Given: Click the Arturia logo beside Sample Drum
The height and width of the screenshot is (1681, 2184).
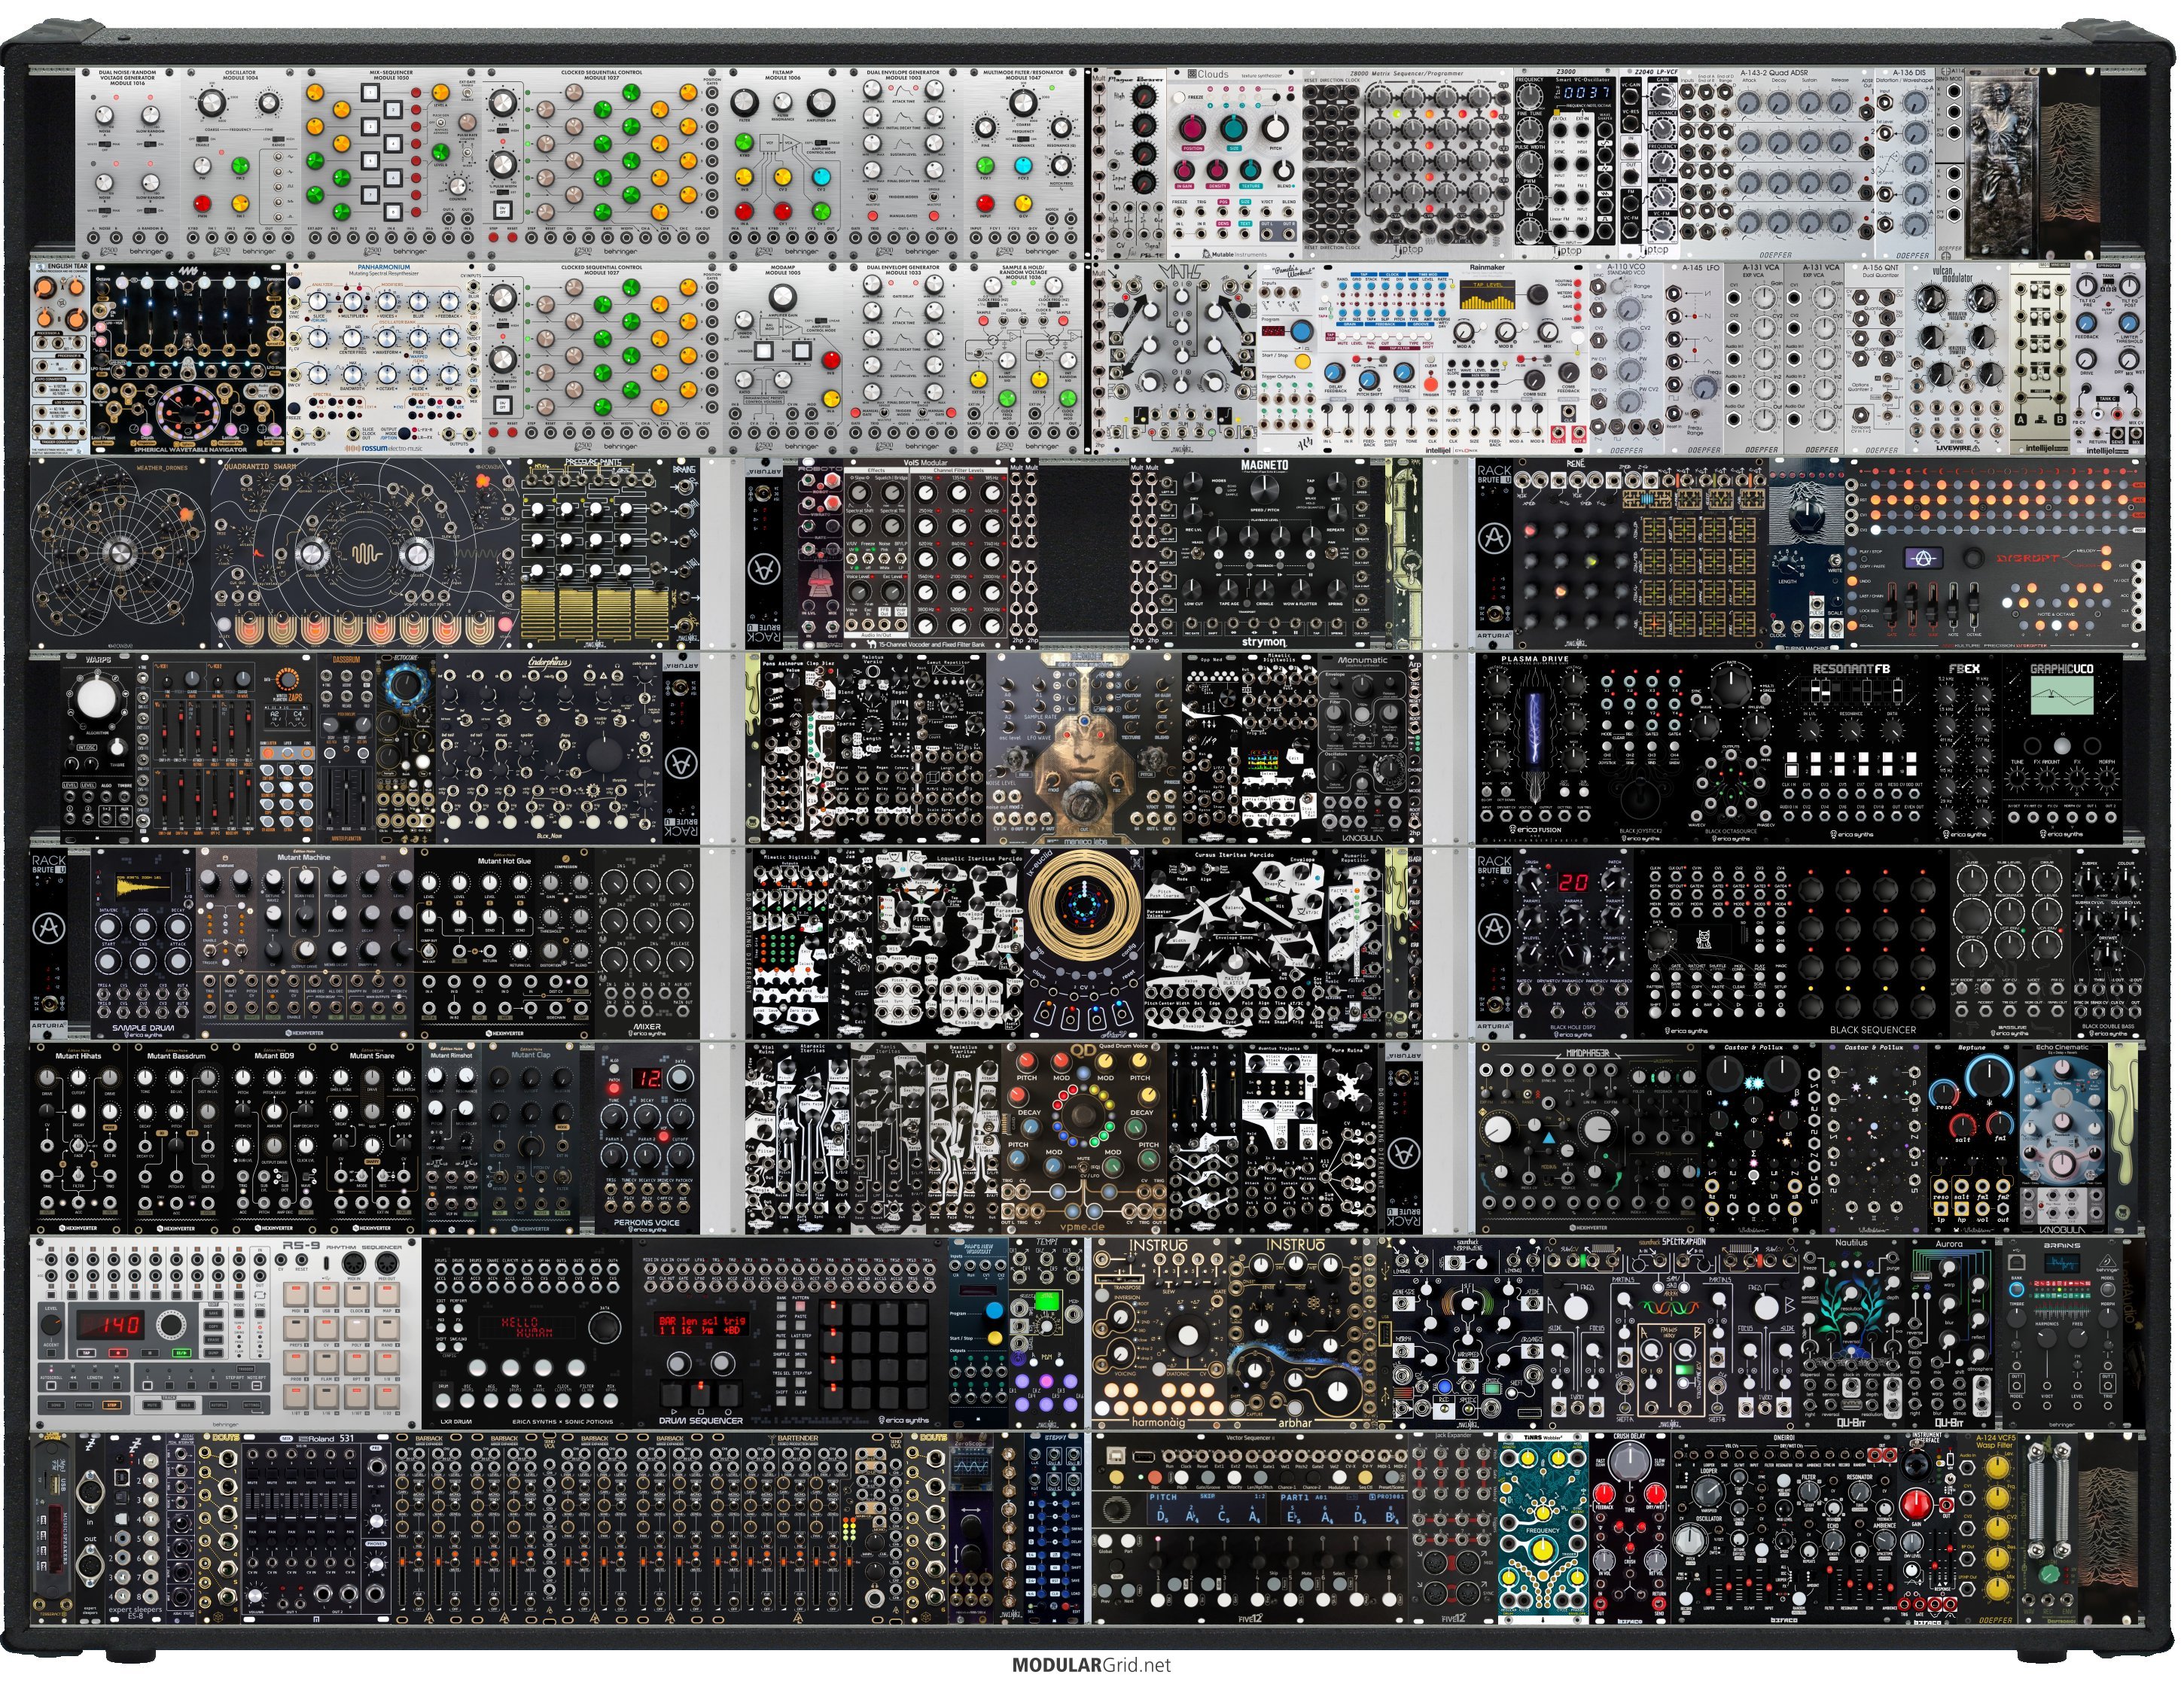Looking at the screenshot, I should [48, 929].
